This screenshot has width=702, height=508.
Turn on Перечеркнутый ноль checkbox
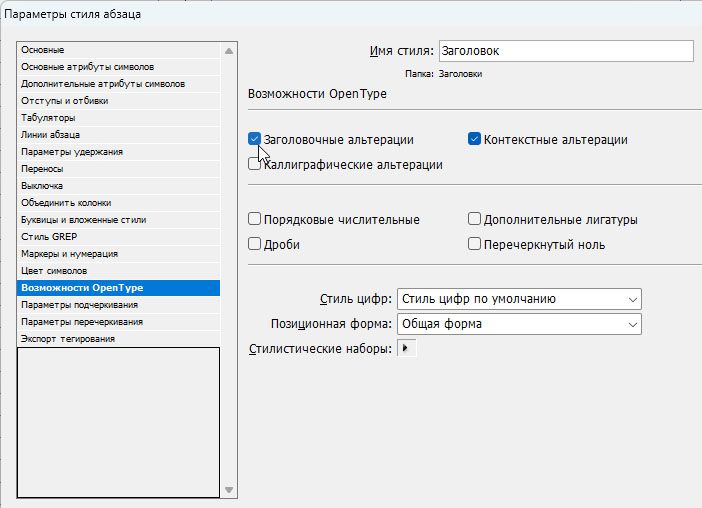pos(475,244)
